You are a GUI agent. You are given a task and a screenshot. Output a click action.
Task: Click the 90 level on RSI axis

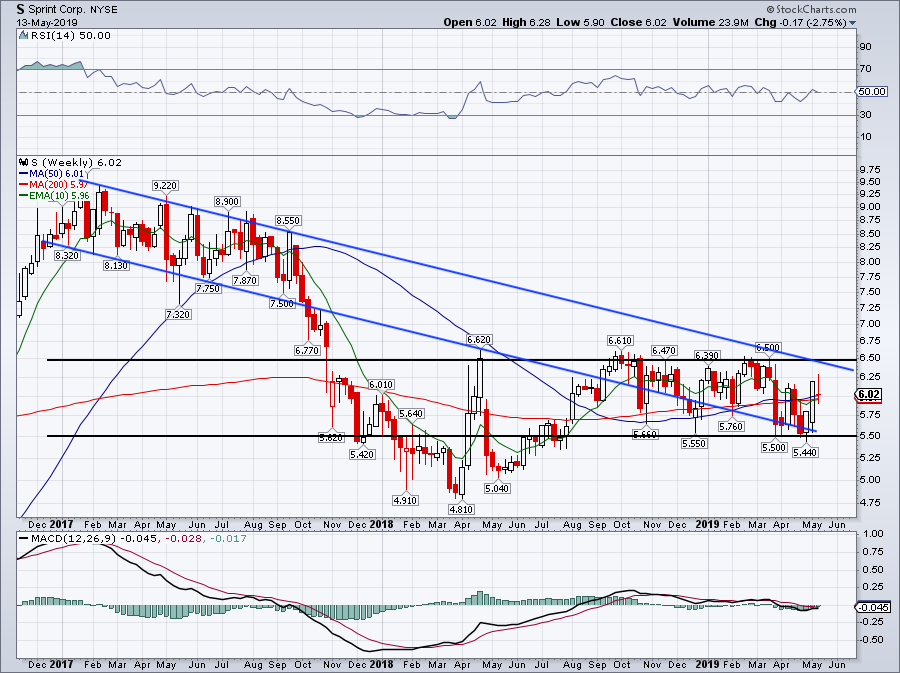(x=866, y=46)
